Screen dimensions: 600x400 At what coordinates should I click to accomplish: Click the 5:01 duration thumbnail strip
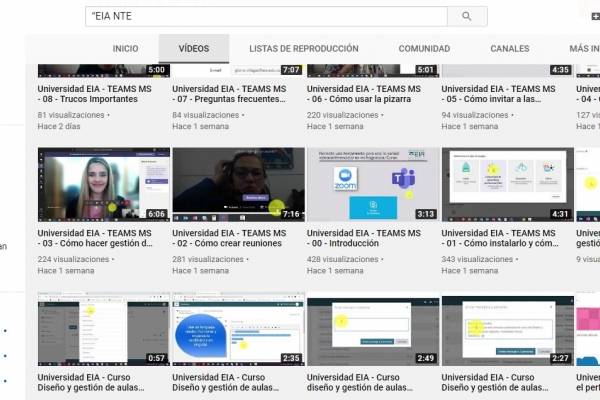[373, 70]
